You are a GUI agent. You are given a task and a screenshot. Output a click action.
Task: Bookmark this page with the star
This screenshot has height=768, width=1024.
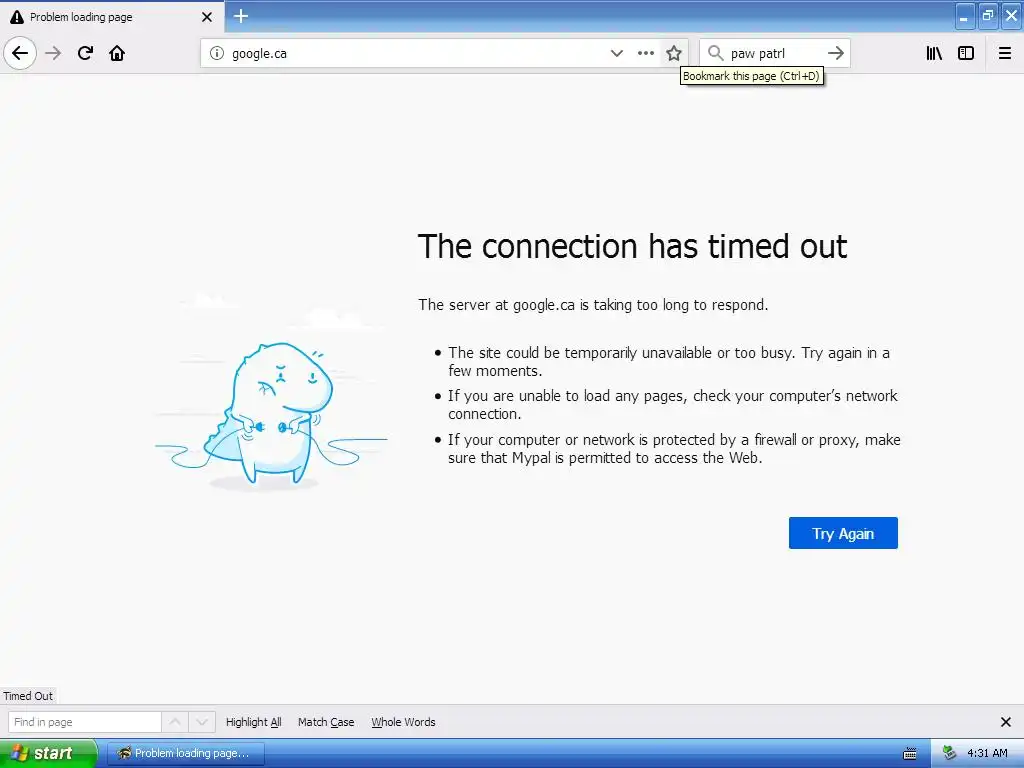pos(674,53)
